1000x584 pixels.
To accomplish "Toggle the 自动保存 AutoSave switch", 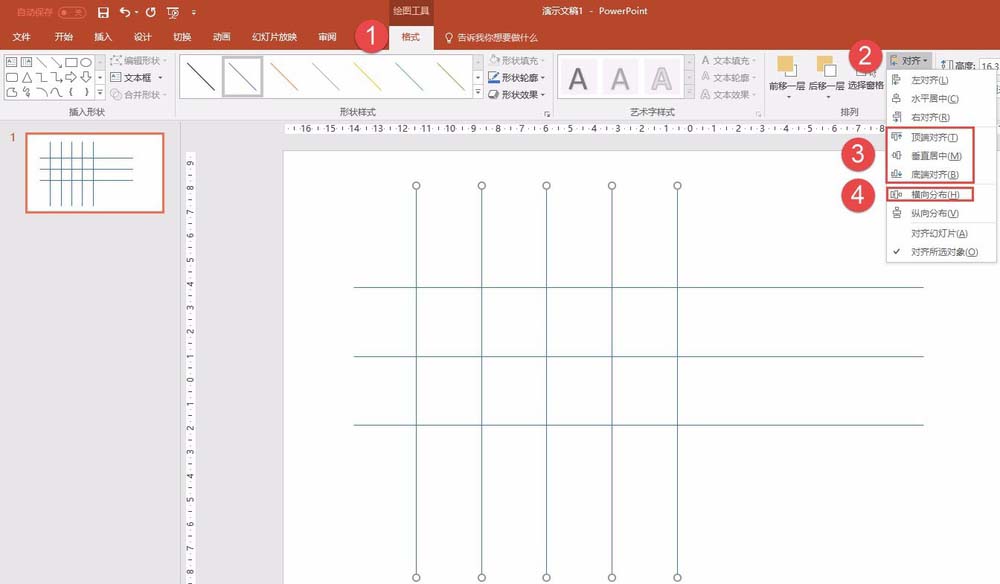I will pos(71,12).
